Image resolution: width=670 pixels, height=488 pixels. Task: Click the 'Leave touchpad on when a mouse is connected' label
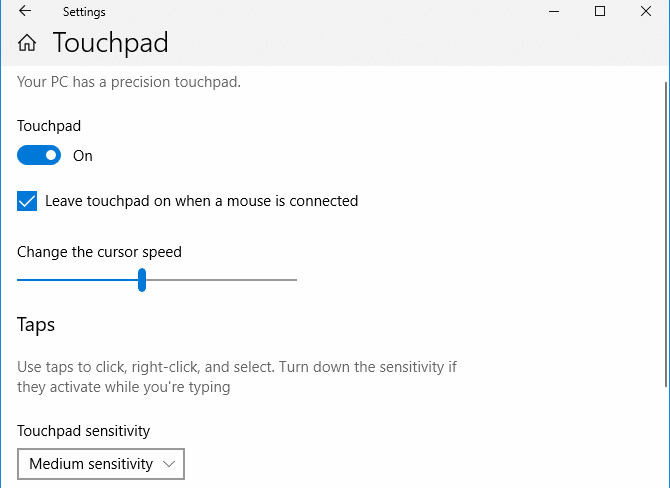point(201,201)
